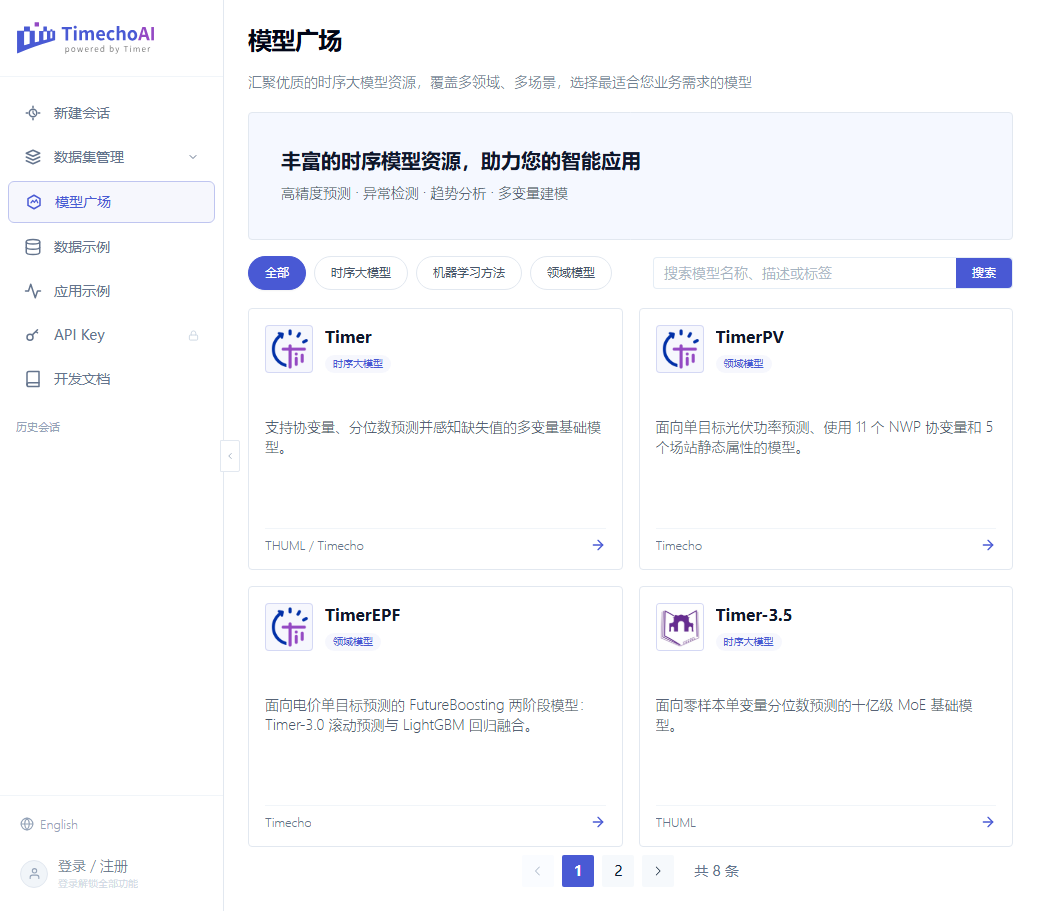Click the THUML / Timecho author text
Viewport: 1037px width, 911px height.
[x=315, y=546]
